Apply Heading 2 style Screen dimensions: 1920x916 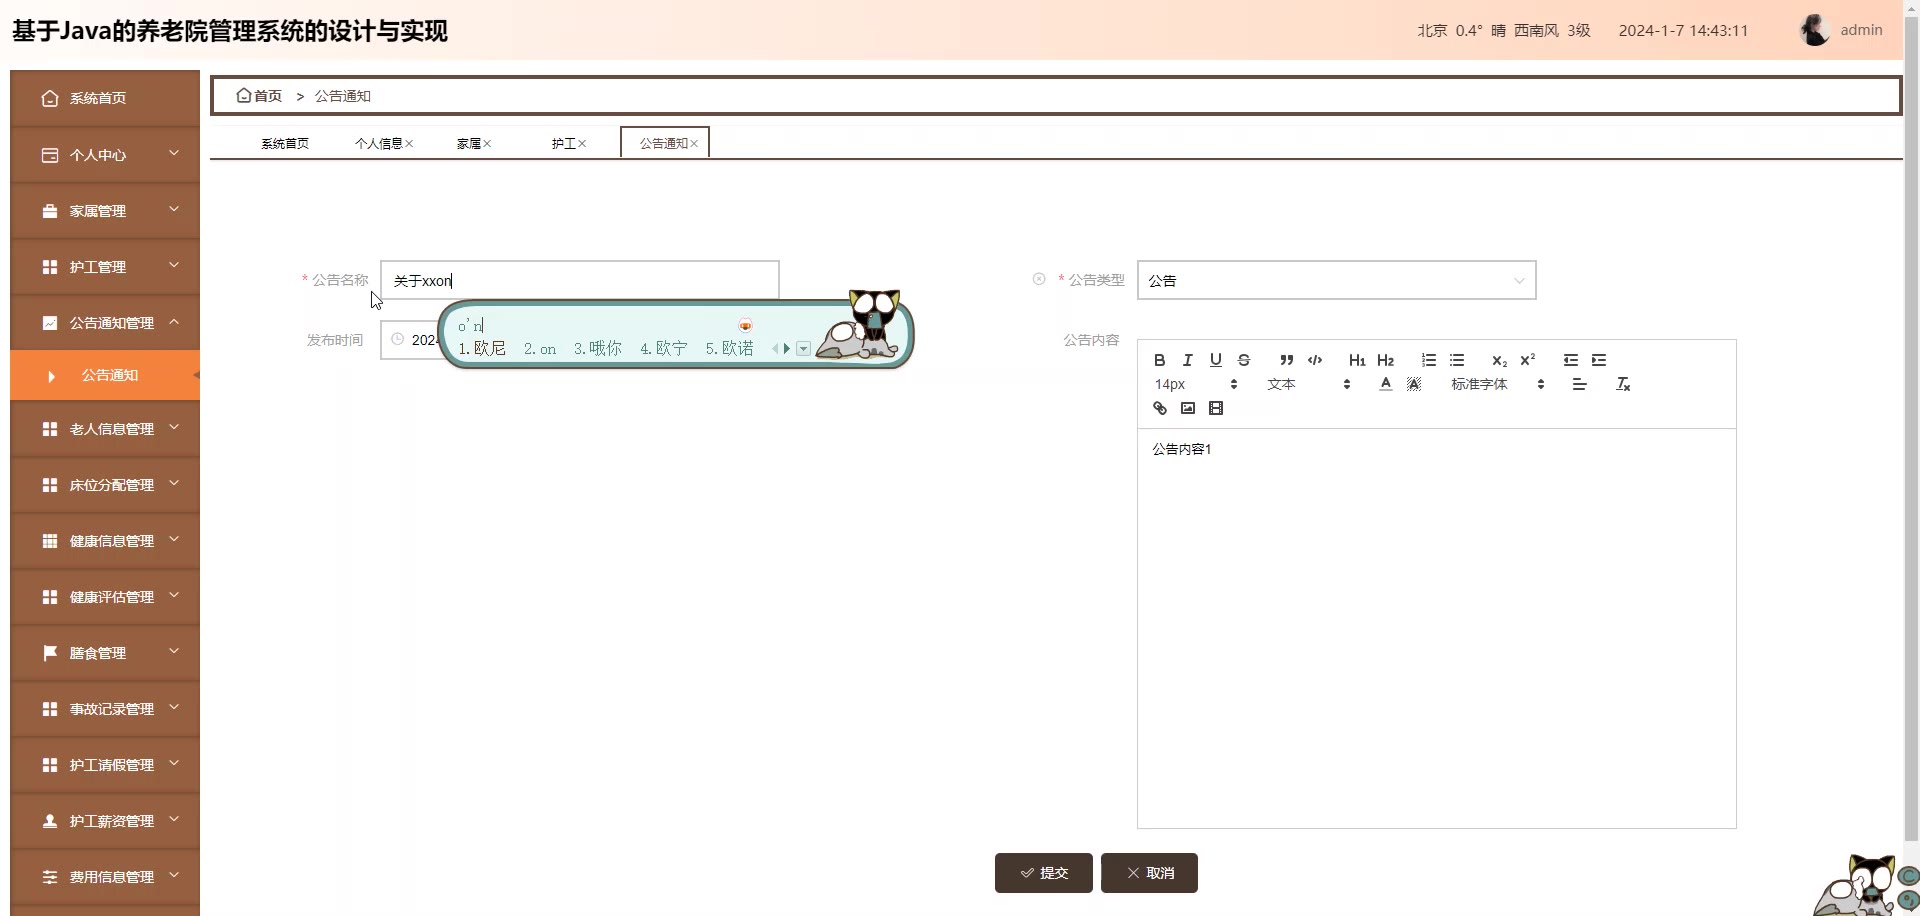[1385, 360]
